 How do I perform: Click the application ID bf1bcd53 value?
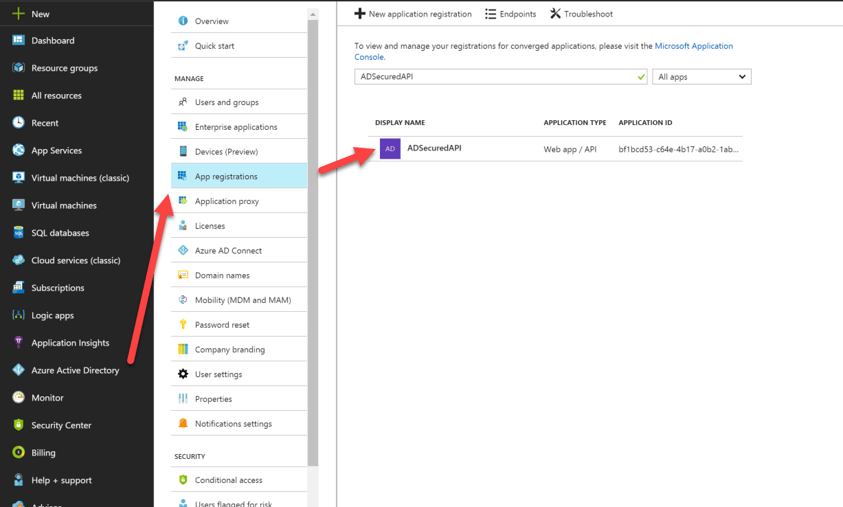pos(678,149)
